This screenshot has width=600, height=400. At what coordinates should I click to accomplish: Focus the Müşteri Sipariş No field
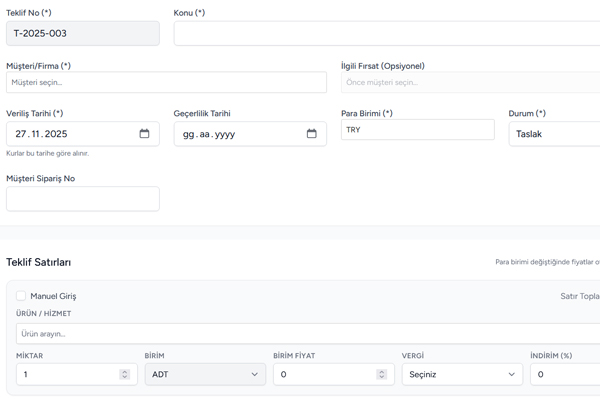point(82,199)
